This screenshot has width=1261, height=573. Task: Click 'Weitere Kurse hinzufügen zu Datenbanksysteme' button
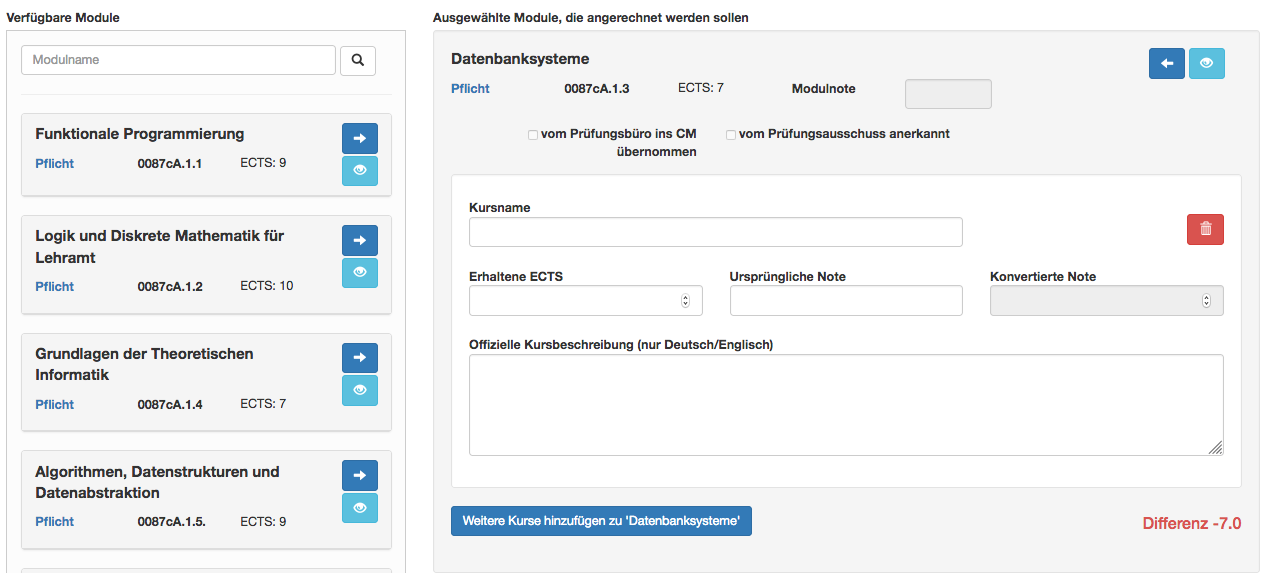[601, 521]
